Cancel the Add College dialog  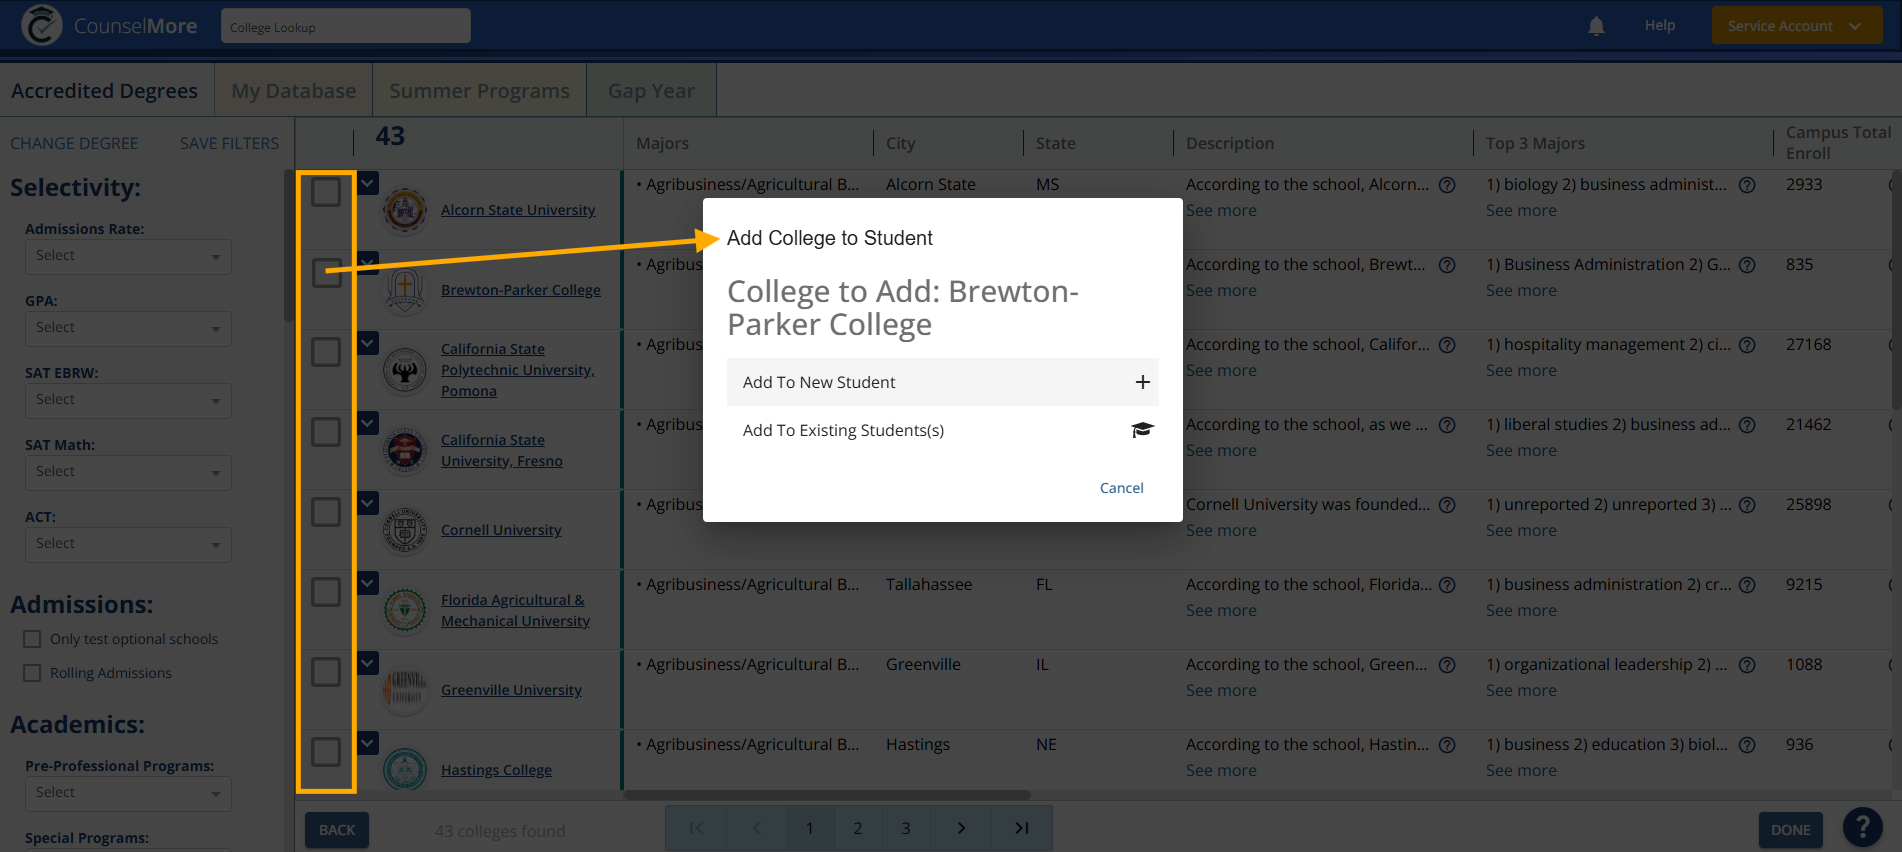[1121, 488]
